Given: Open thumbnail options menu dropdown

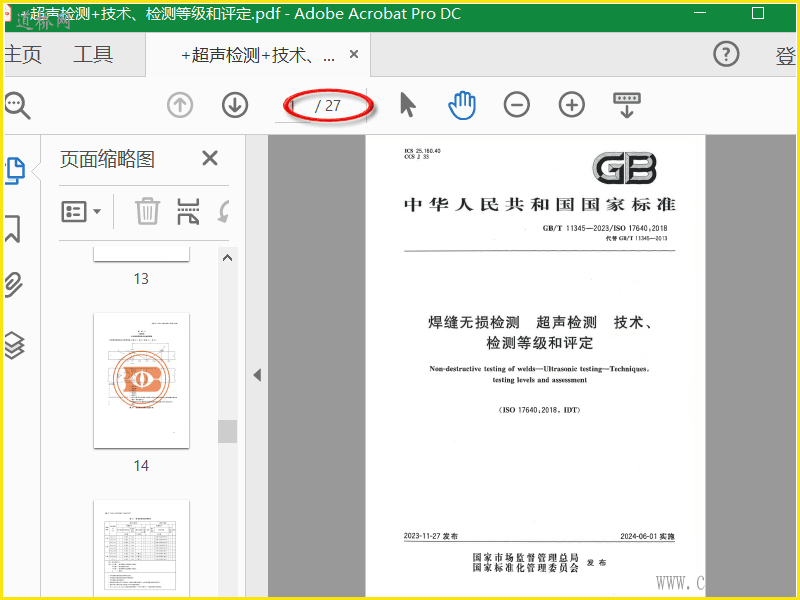Looking at the screenshot, I should [81, 211].
